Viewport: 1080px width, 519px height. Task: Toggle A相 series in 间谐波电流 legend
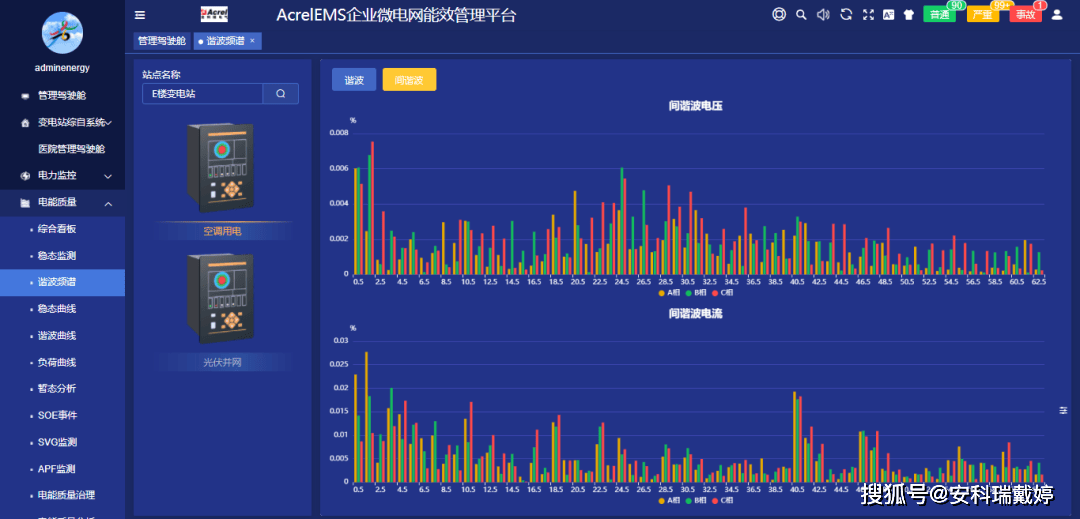click(x=668, y=500)
